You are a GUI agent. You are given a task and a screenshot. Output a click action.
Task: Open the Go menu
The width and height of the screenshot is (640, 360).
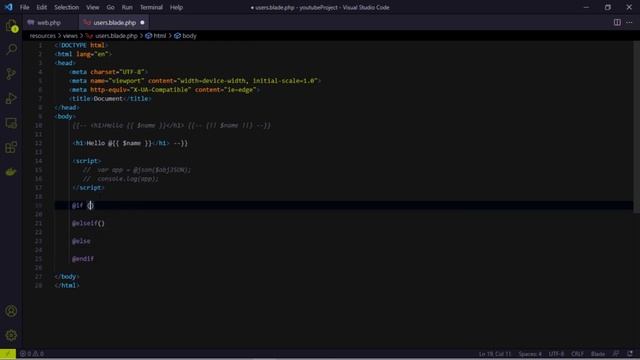[x=110, y=7]
